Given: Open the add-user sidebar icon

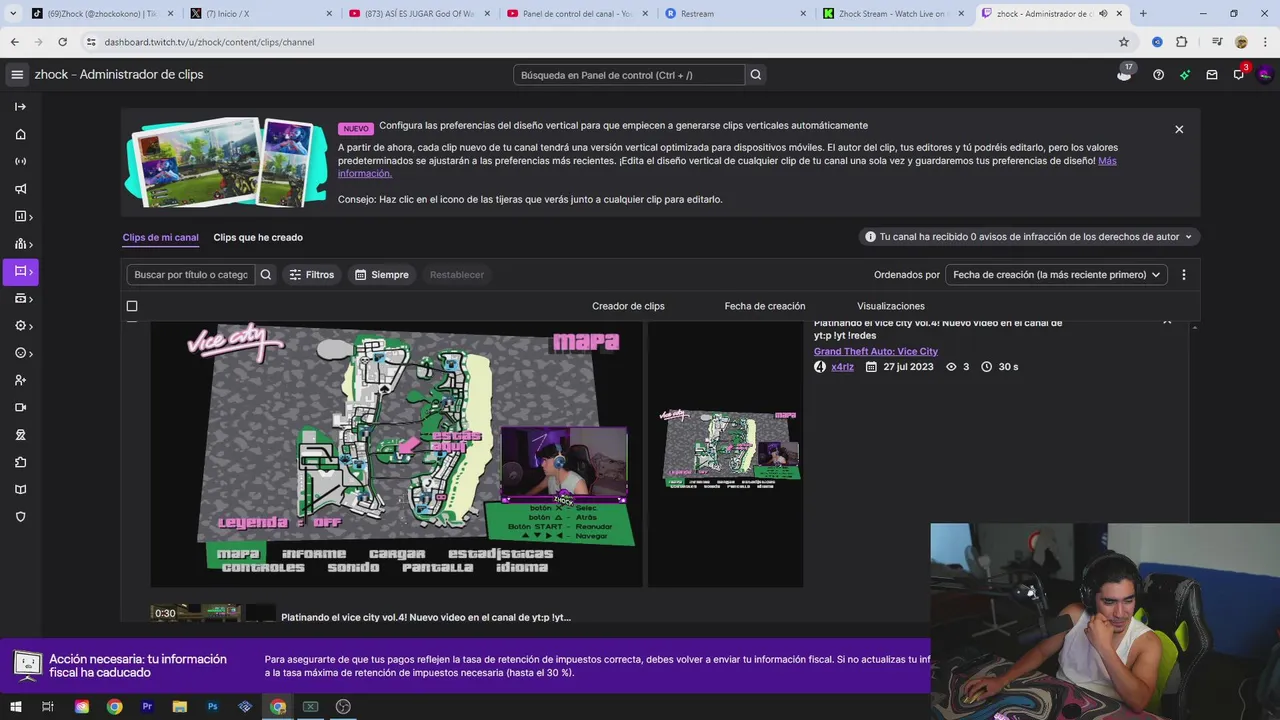Looking at the screenshot, I should tap(20, 380).
